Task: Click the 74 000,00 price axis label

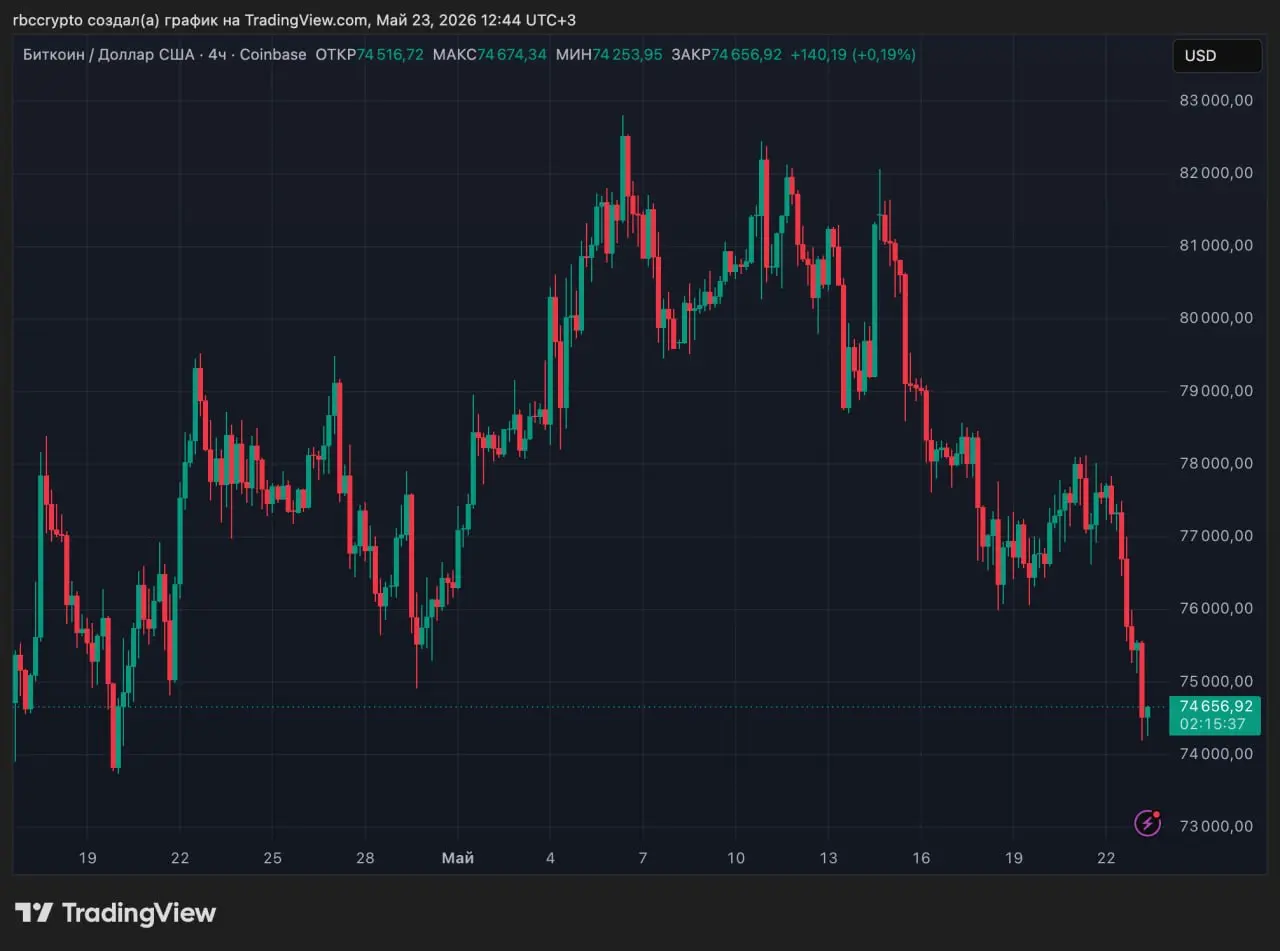Action: (x=1216, y=754)
